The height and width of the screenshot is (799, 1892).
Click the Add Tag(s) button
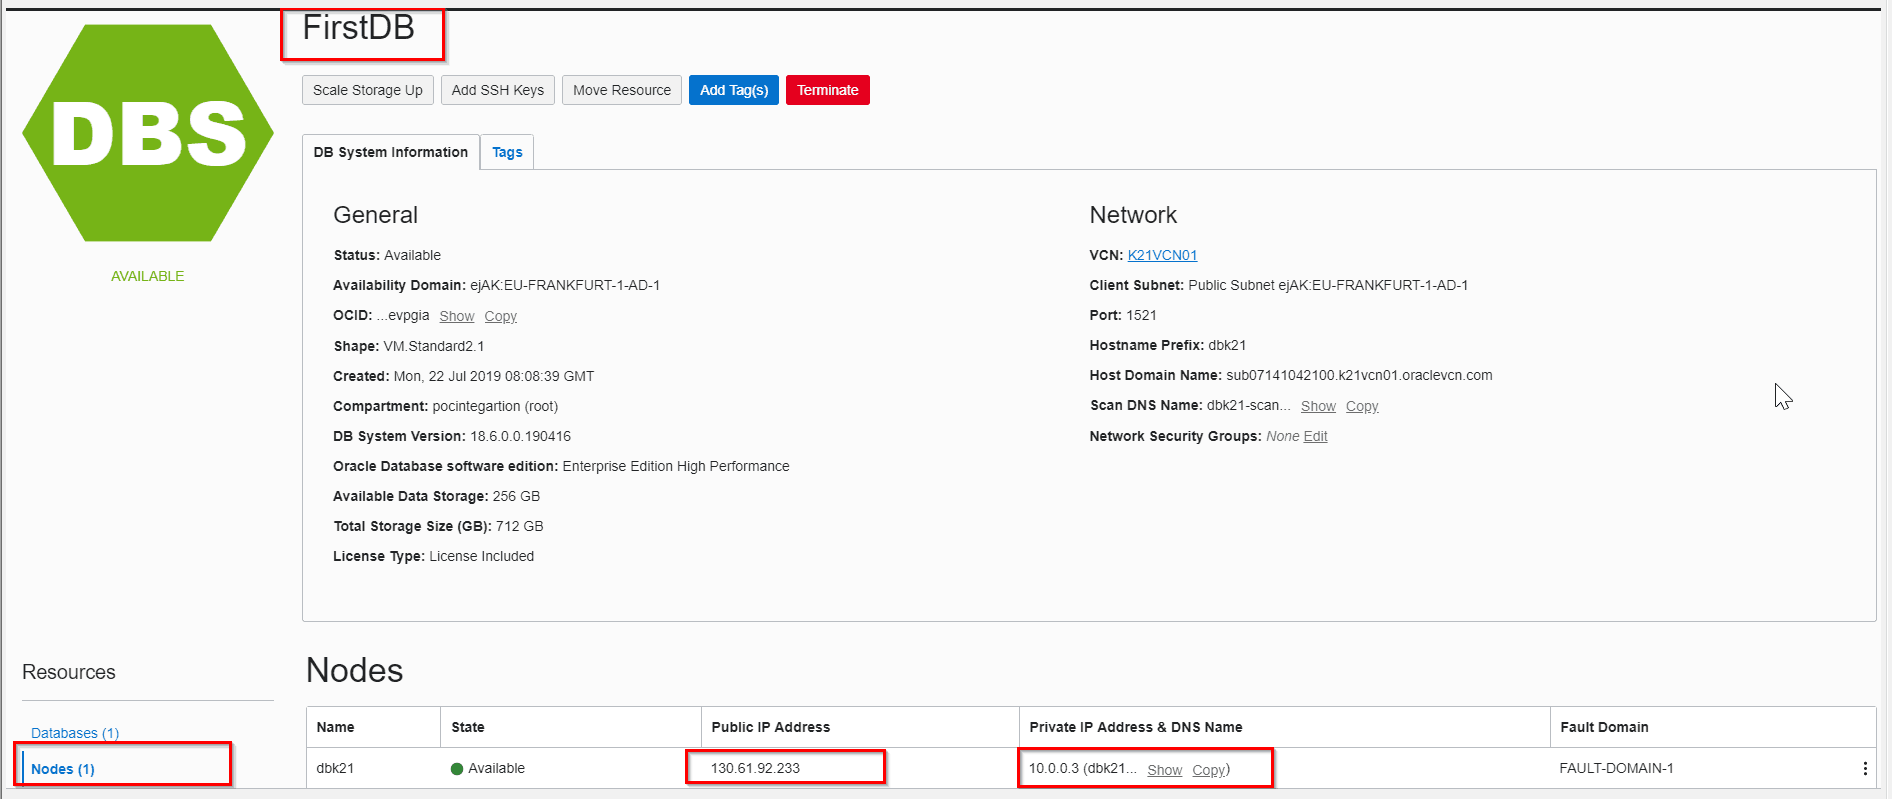click(x=734, y=90)
